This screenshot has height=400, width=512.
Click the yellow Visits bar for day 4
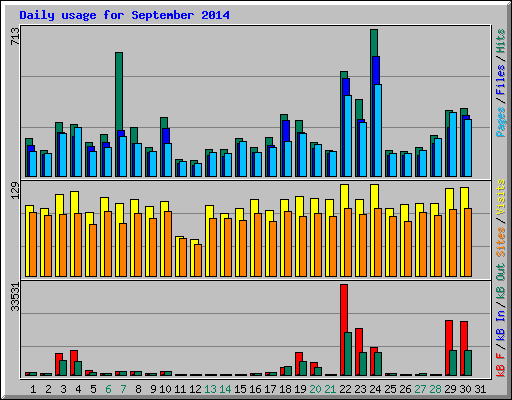click(75, 202)
